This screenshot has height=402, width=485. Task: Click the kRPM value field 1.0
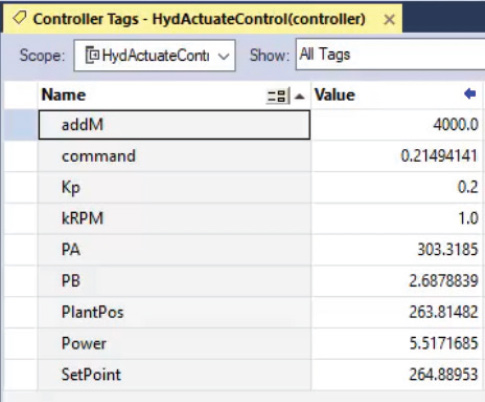pyautogui.click(x=396, y=218)
